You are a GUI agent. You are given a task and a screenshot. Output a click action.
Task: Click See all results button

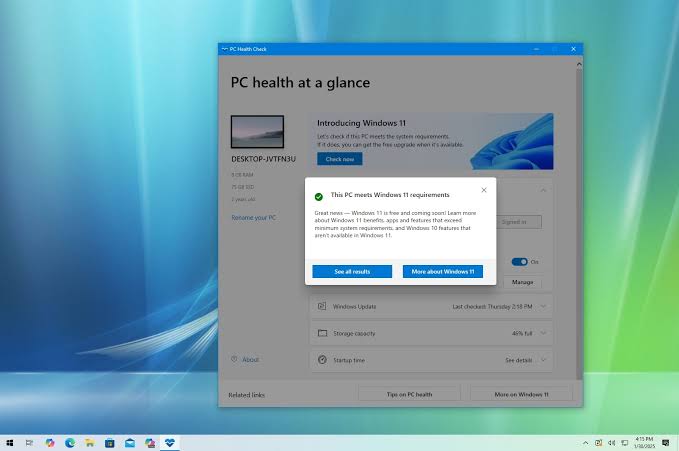point(352,272)
